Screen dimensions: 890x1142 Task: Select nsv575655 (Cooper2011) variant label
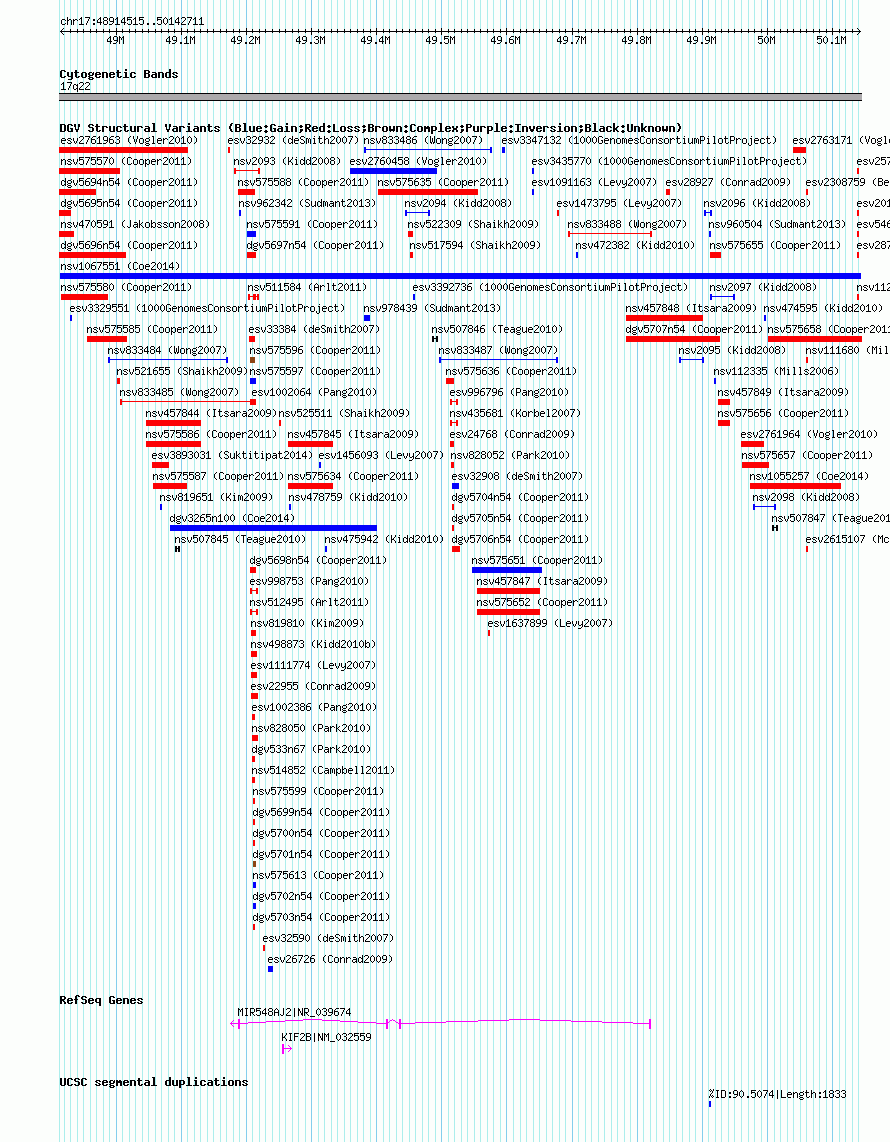coord(775,245)
